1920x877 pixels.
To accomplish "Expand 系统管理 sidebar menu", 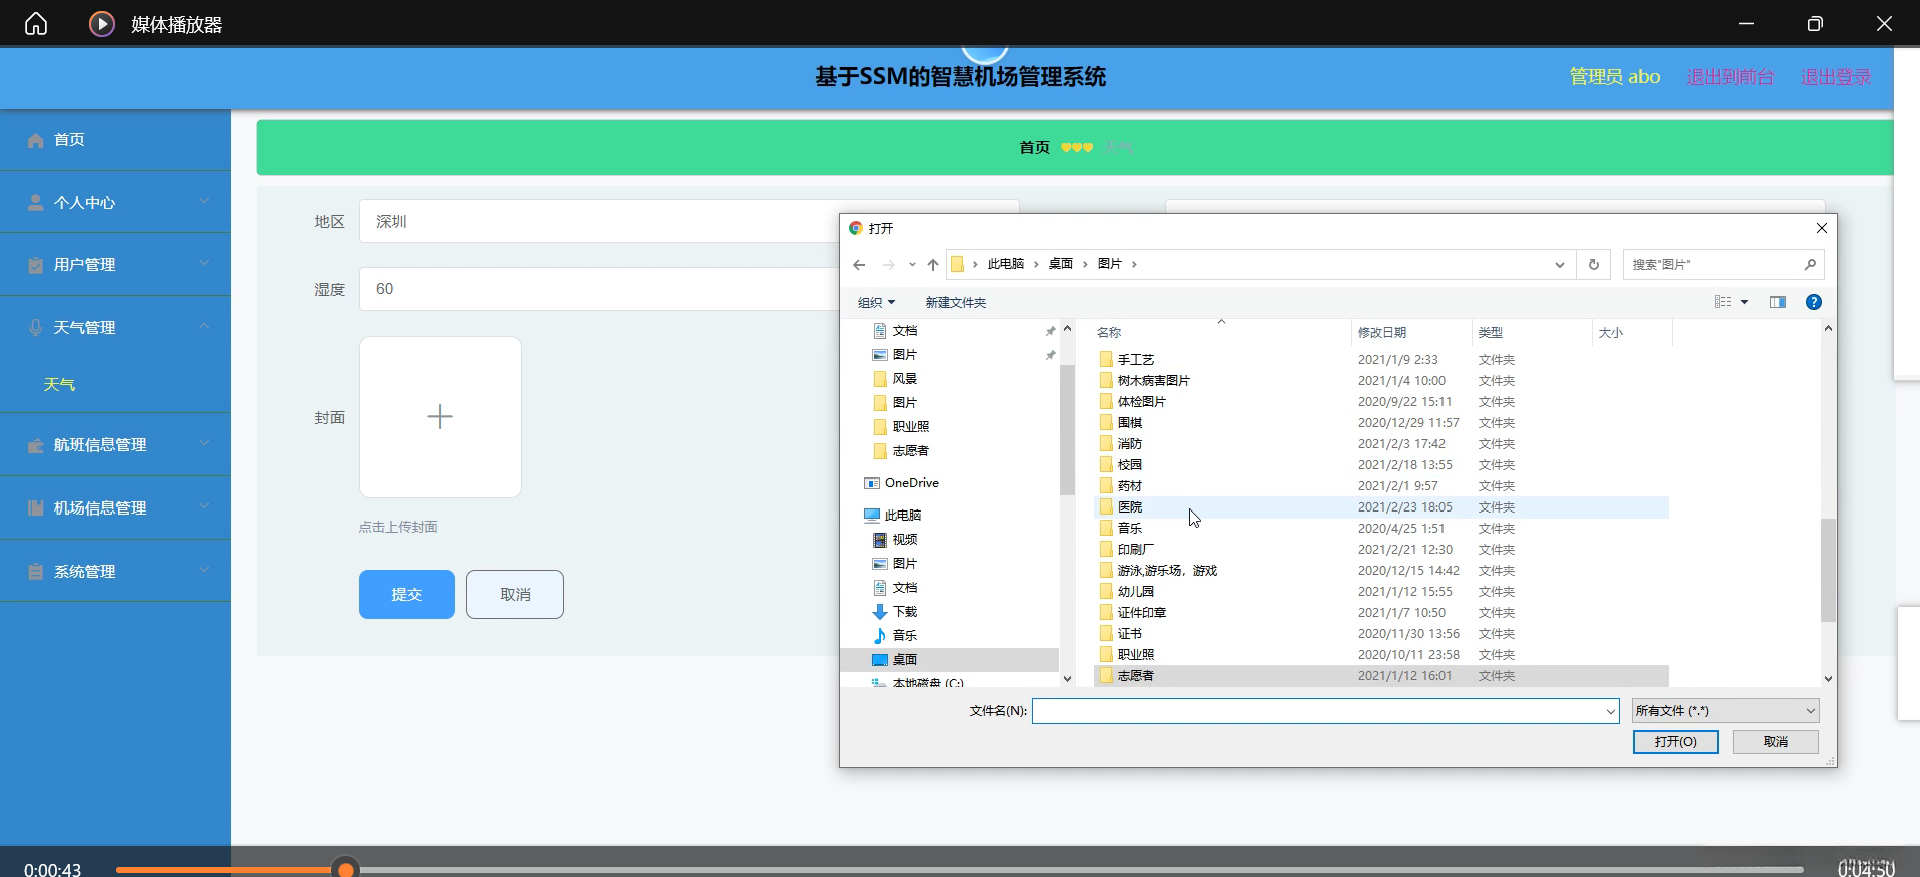I will (x=115, y=571).
